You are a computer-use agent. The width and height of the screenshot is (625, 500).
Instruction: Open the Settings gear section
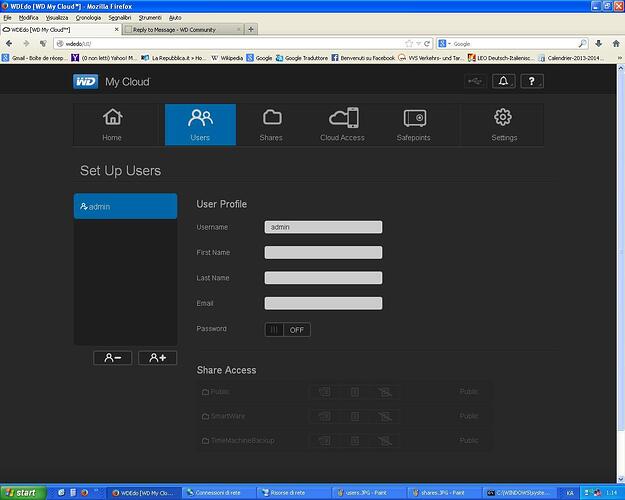click(504, 125)
